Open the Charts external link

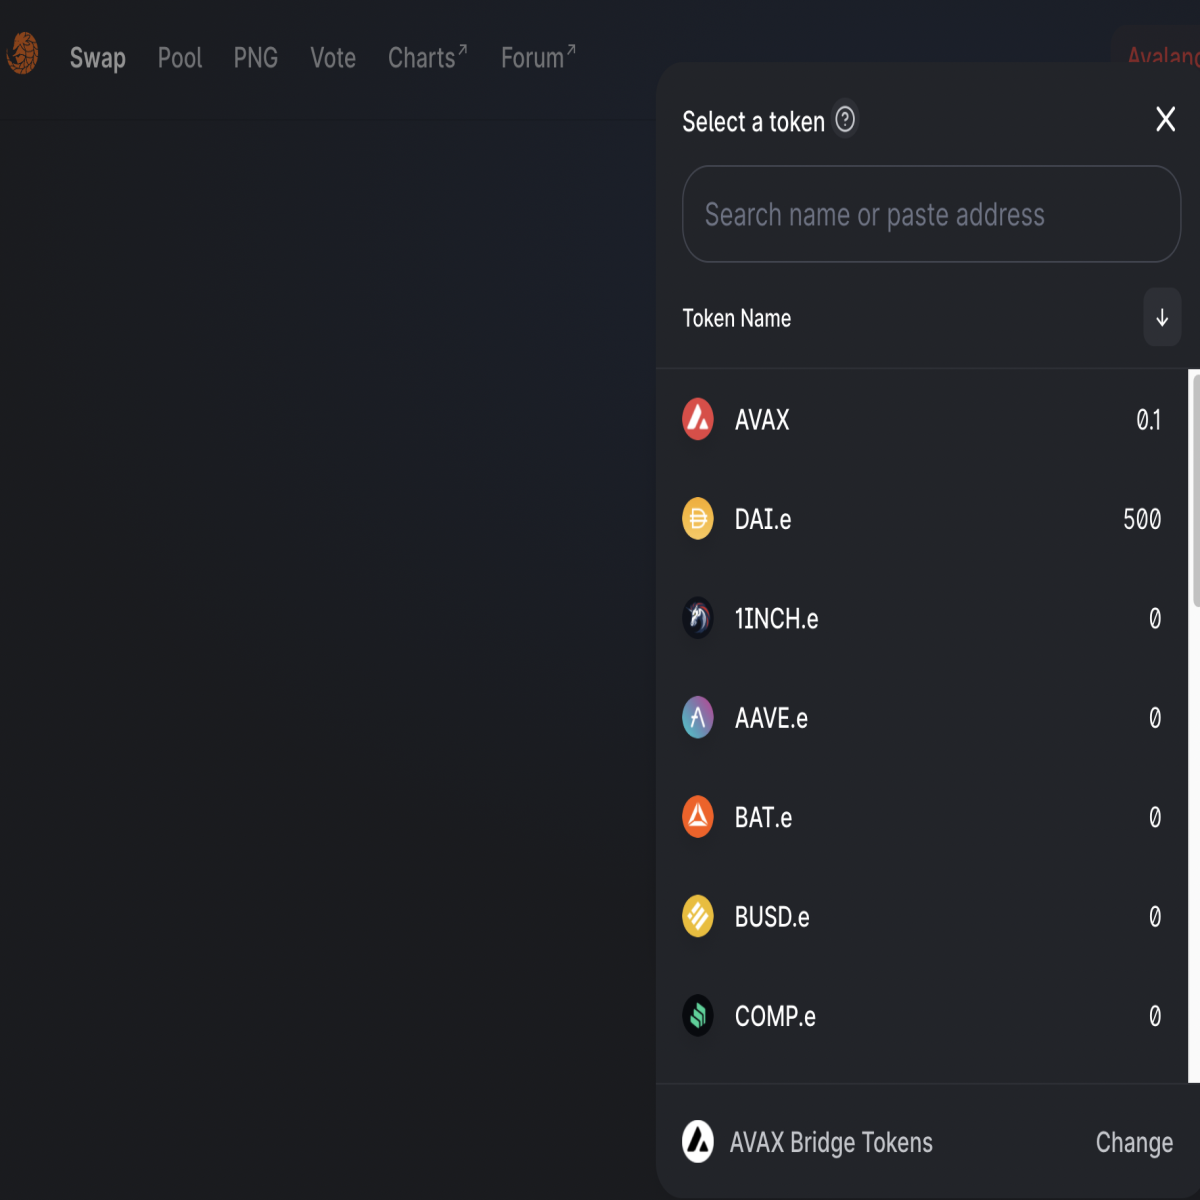pyautogui.click(x=428, y=57)
